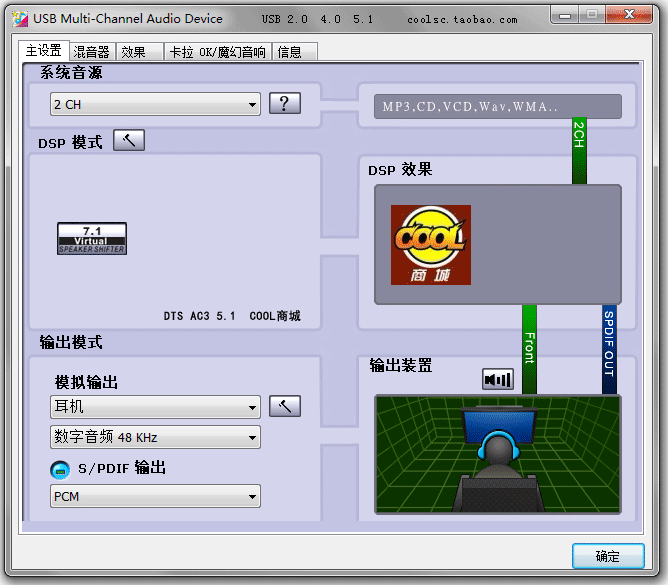Click the COOL 商城 logo image

(431, 245)
